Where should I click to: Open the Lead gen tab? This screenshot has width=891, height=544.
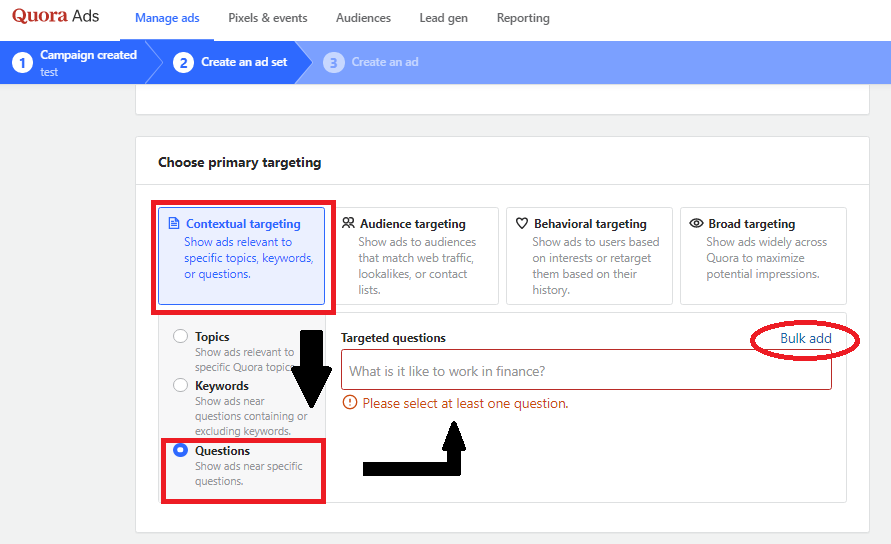point(443,18)
